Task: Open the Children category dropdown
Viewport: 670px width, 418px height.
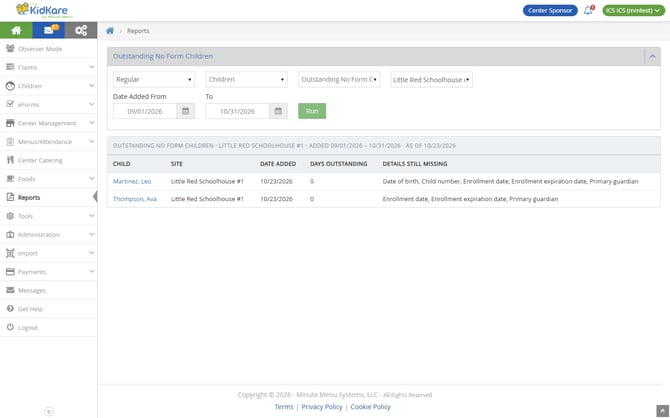Action: click(x=247, y=79)
